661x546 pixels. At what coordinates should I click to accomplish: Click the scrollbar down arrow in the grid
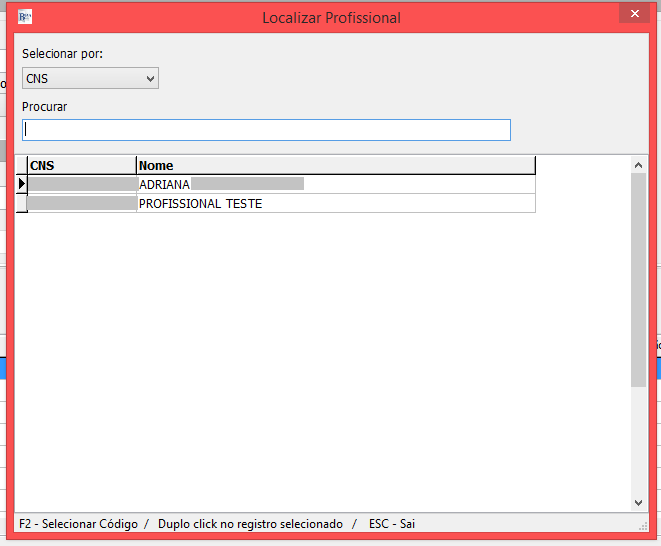pyautogui.click(x=639, y=502)
